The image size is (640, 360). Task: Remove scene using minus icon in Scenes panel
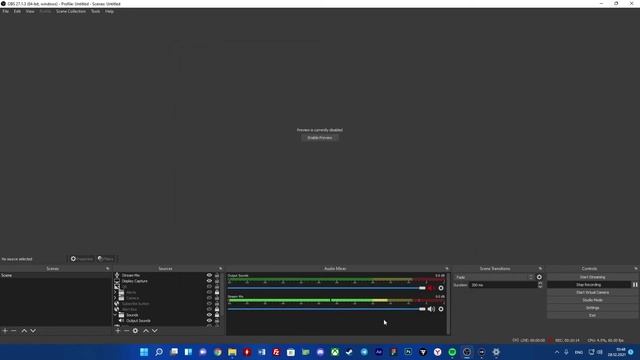pyautogui.click(x=13, y=331)
